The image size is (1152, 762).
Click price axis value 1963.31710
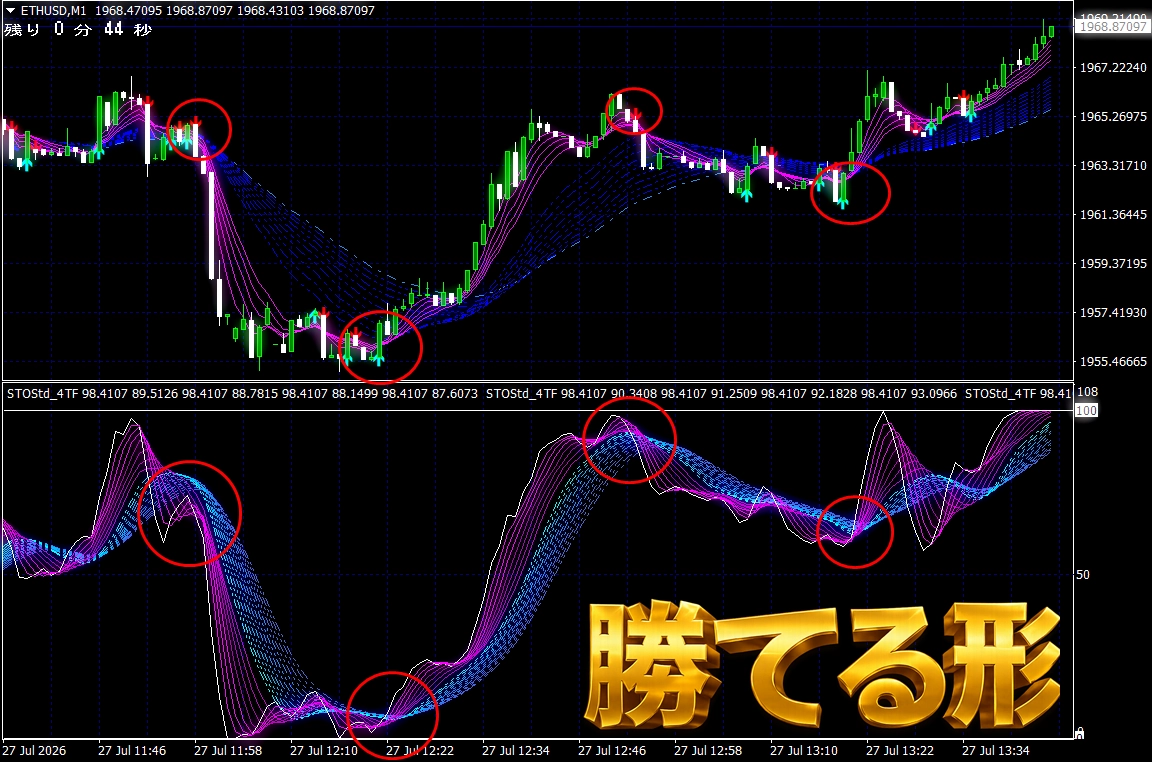1112,165
